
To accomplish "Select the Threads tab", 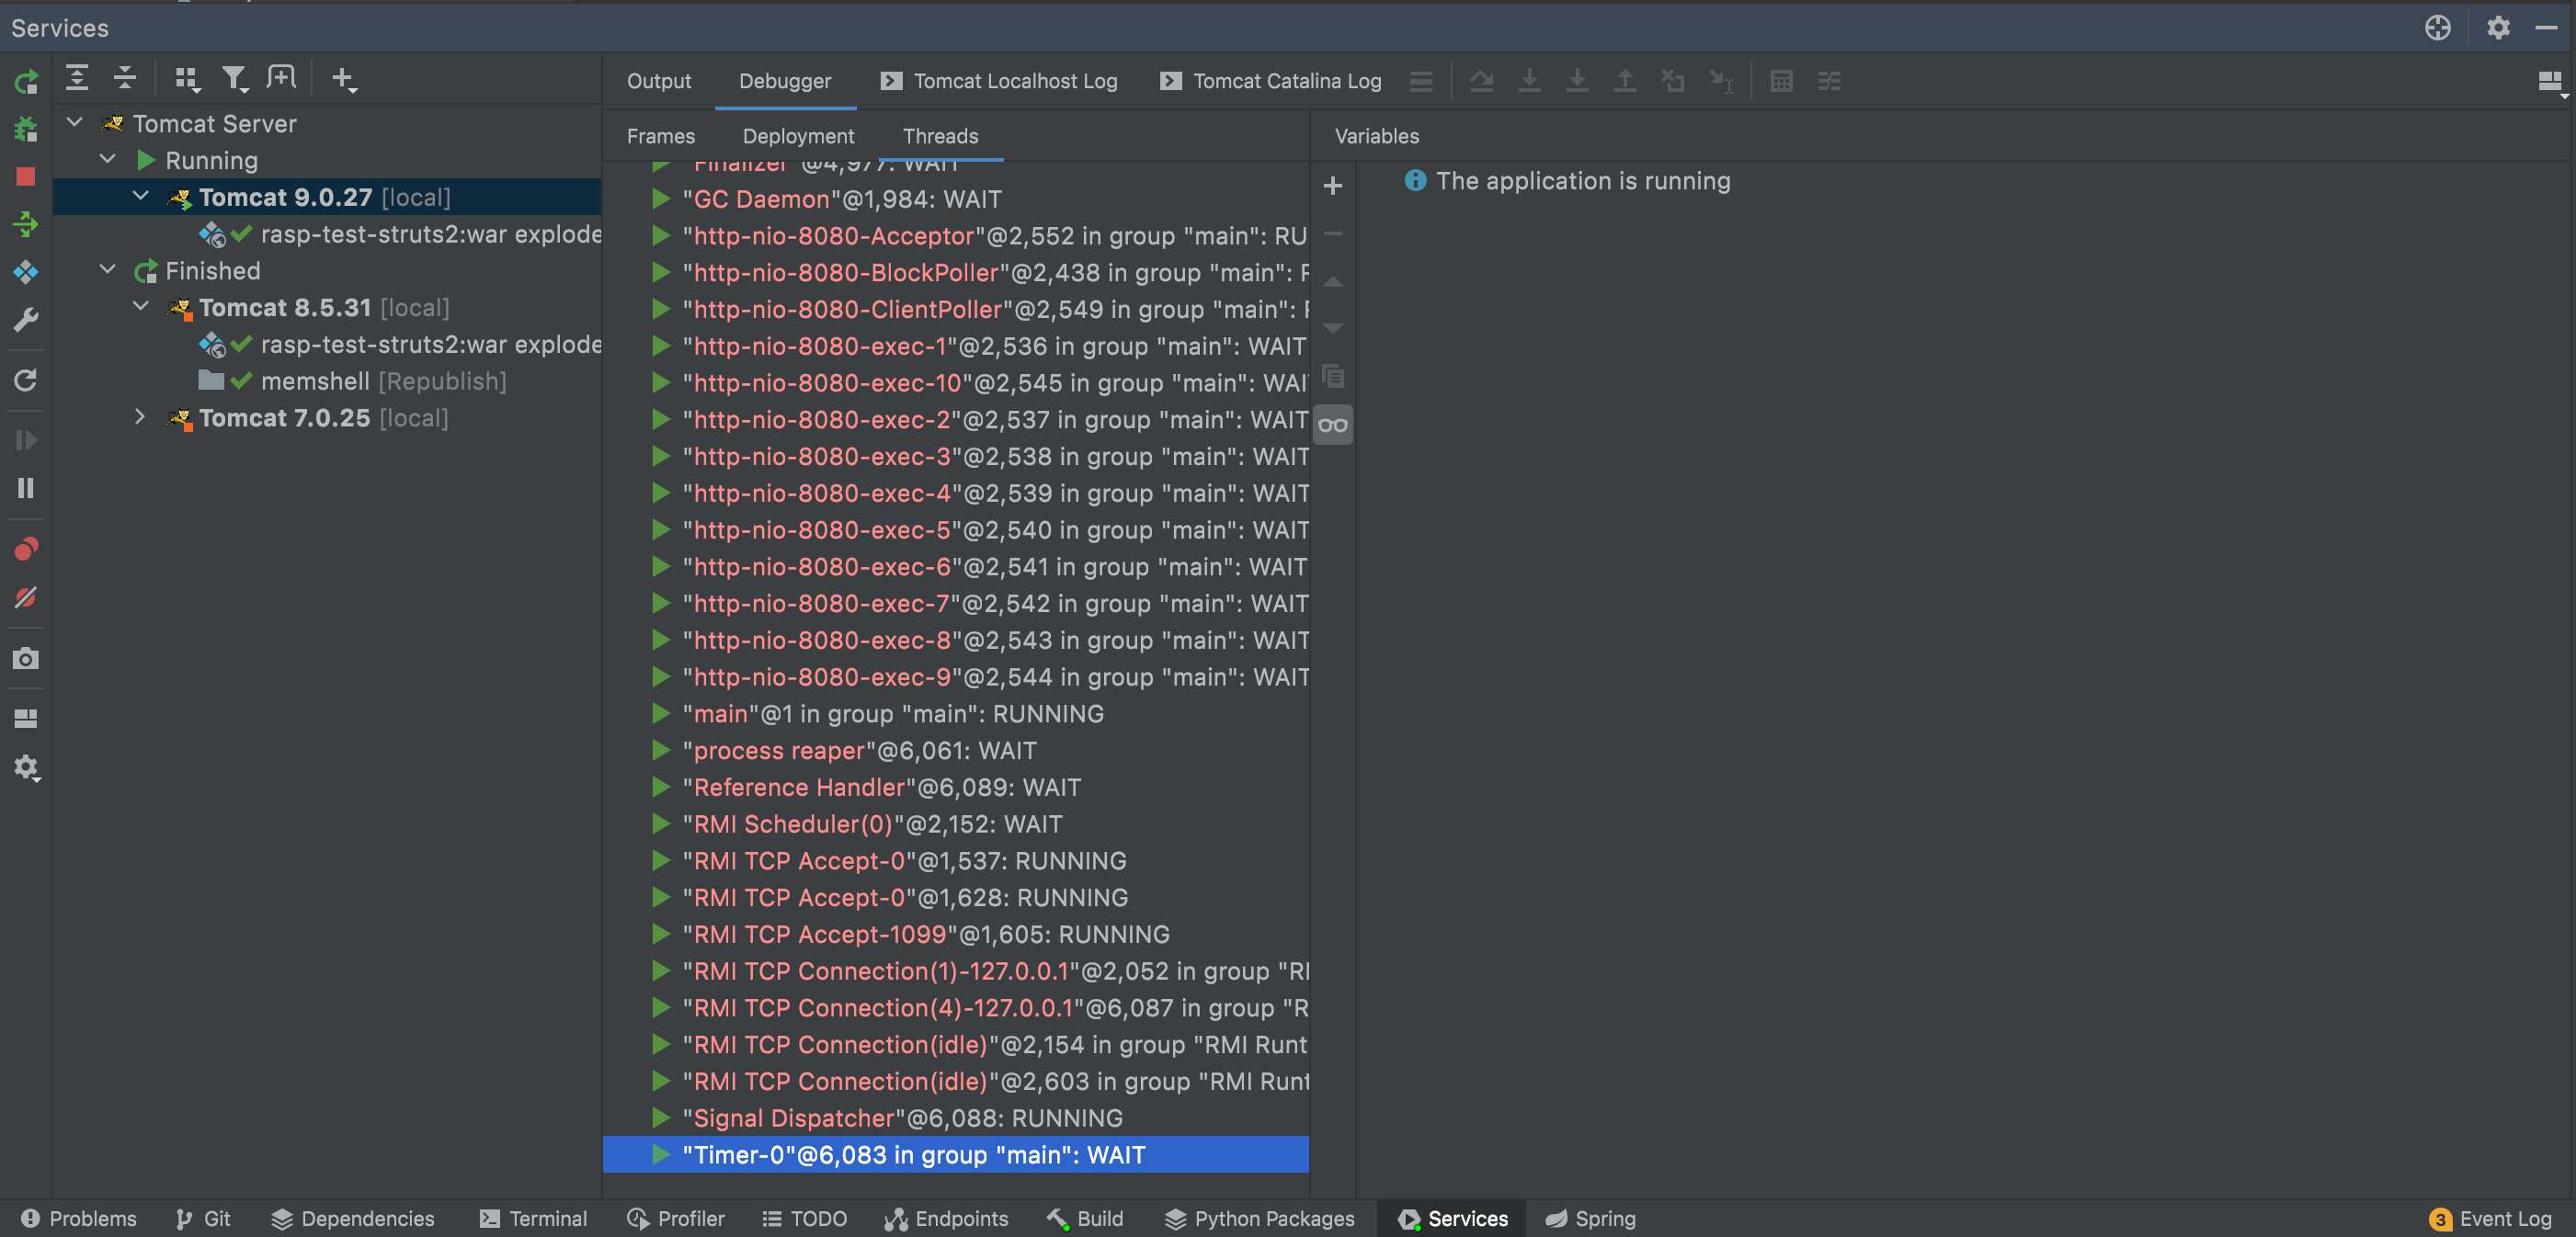I will [940, 136].
